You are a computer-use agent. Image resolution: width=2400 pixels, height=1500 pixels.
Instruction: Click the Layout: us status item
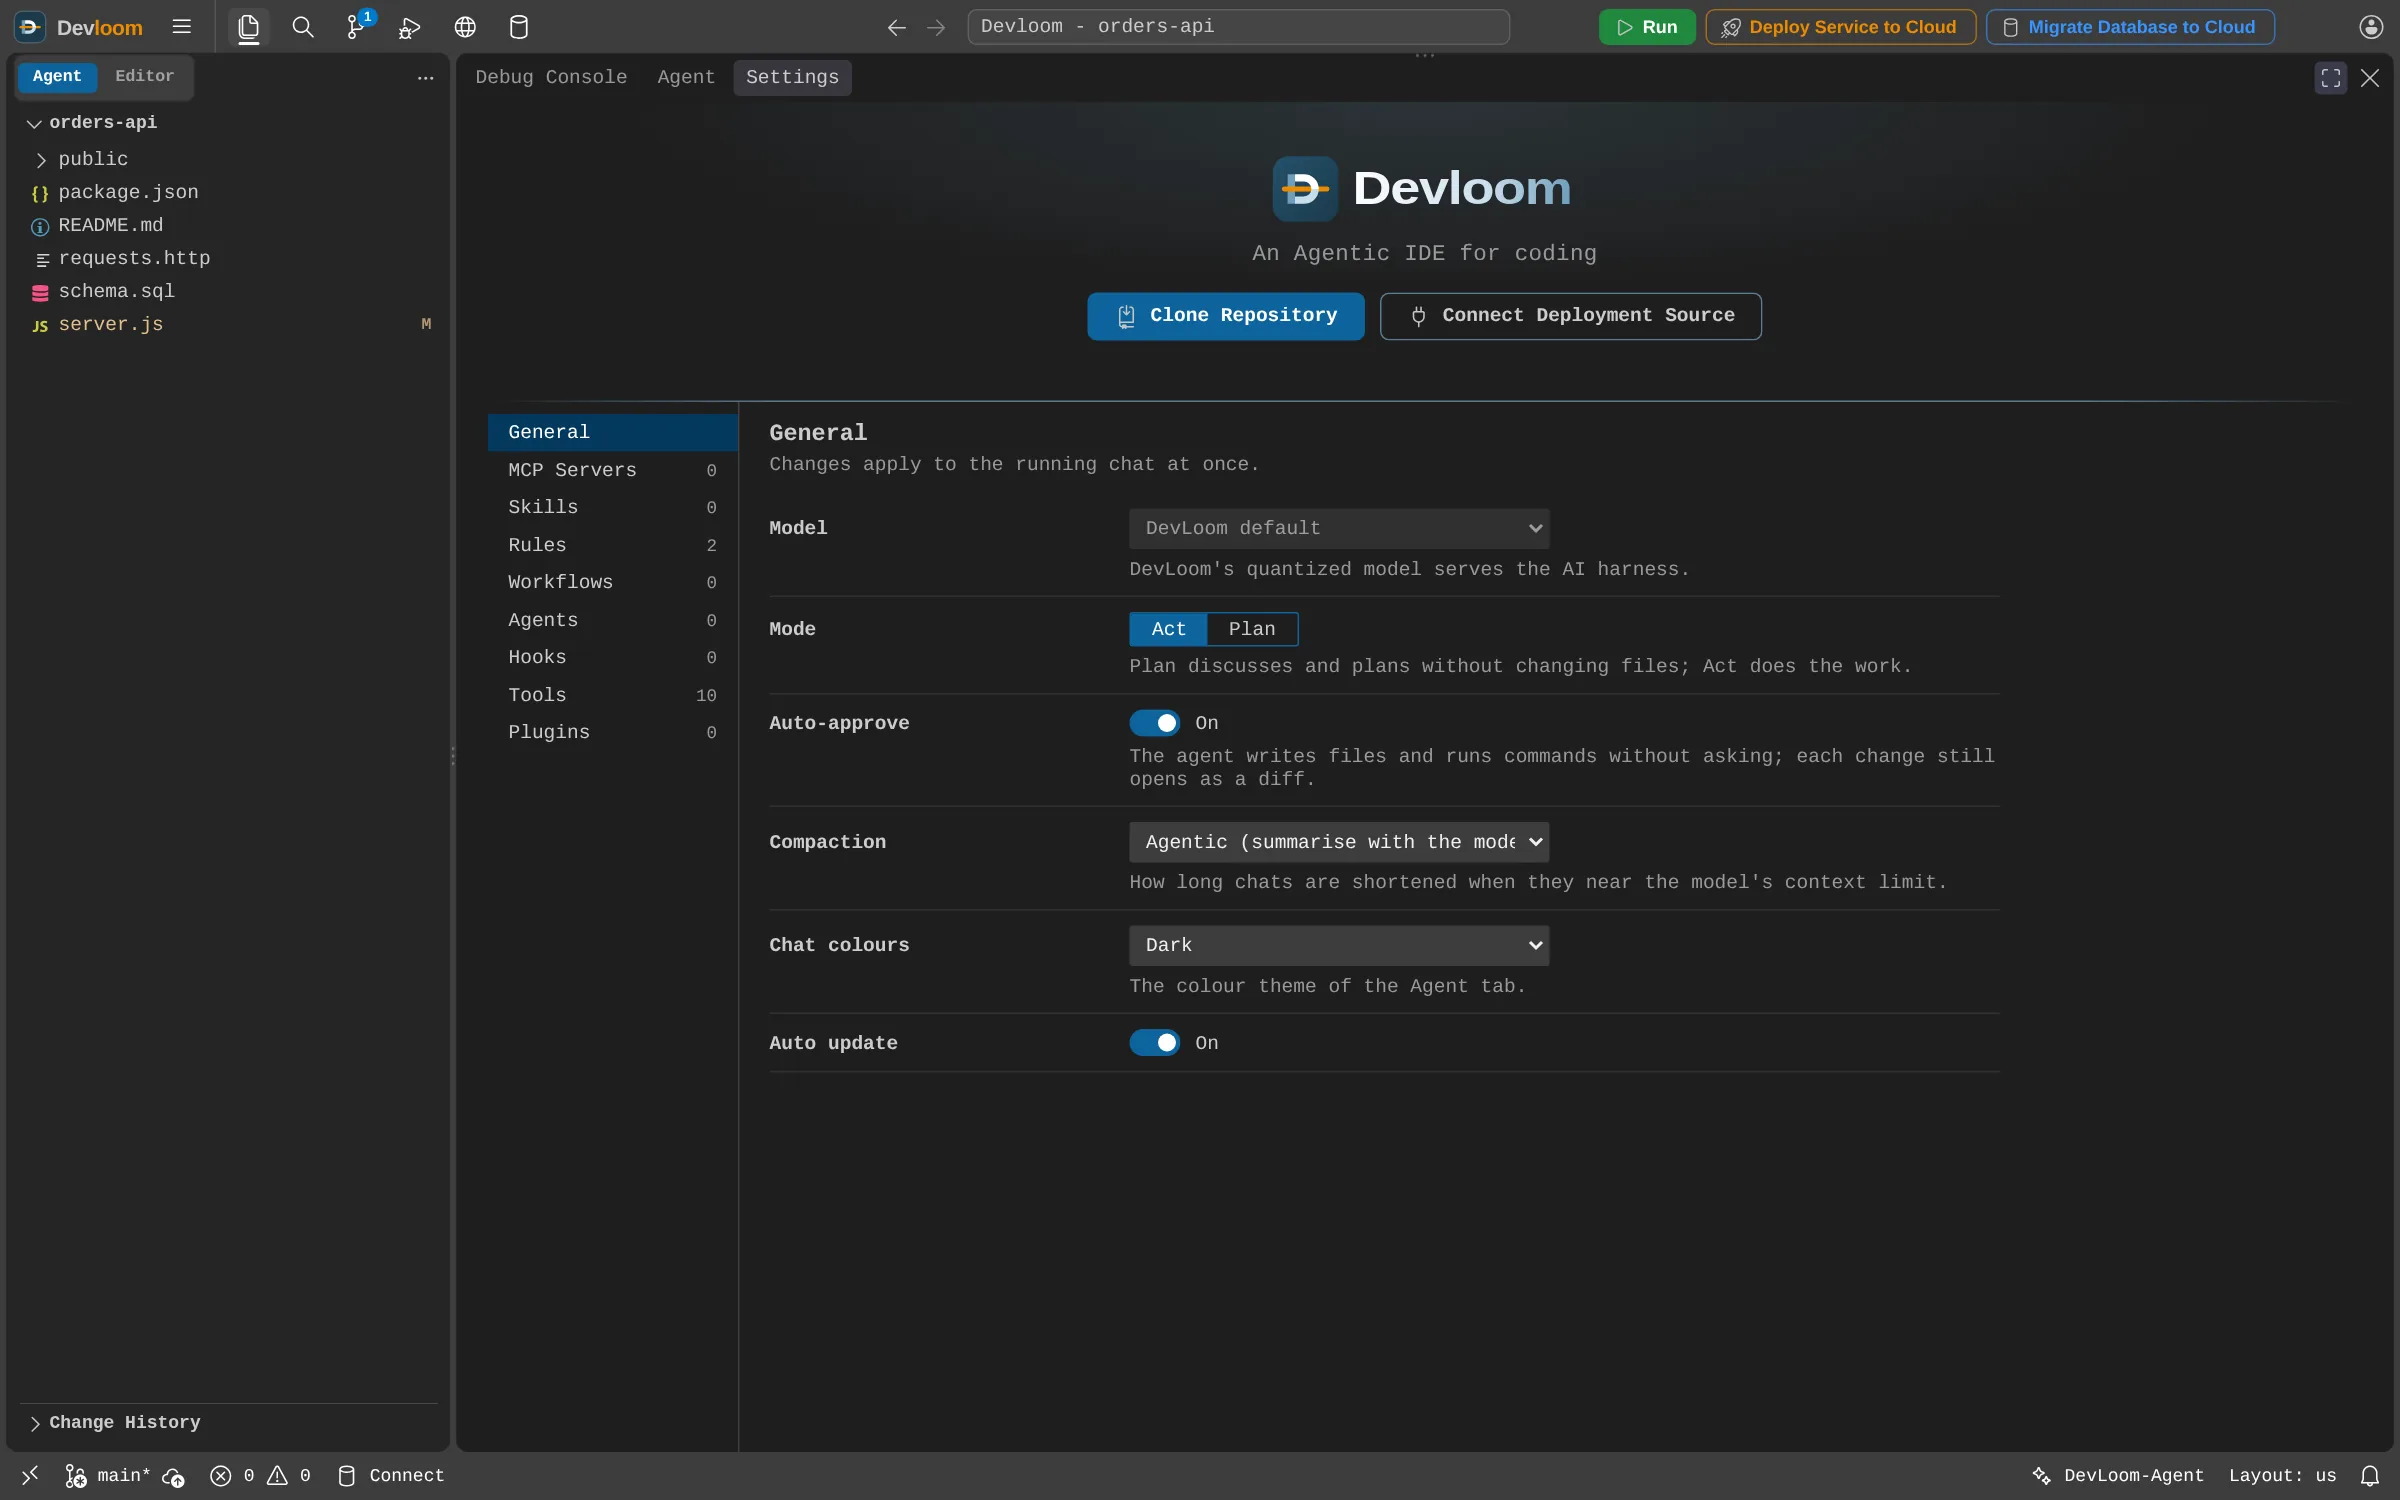click(x=2282, y=1475)
